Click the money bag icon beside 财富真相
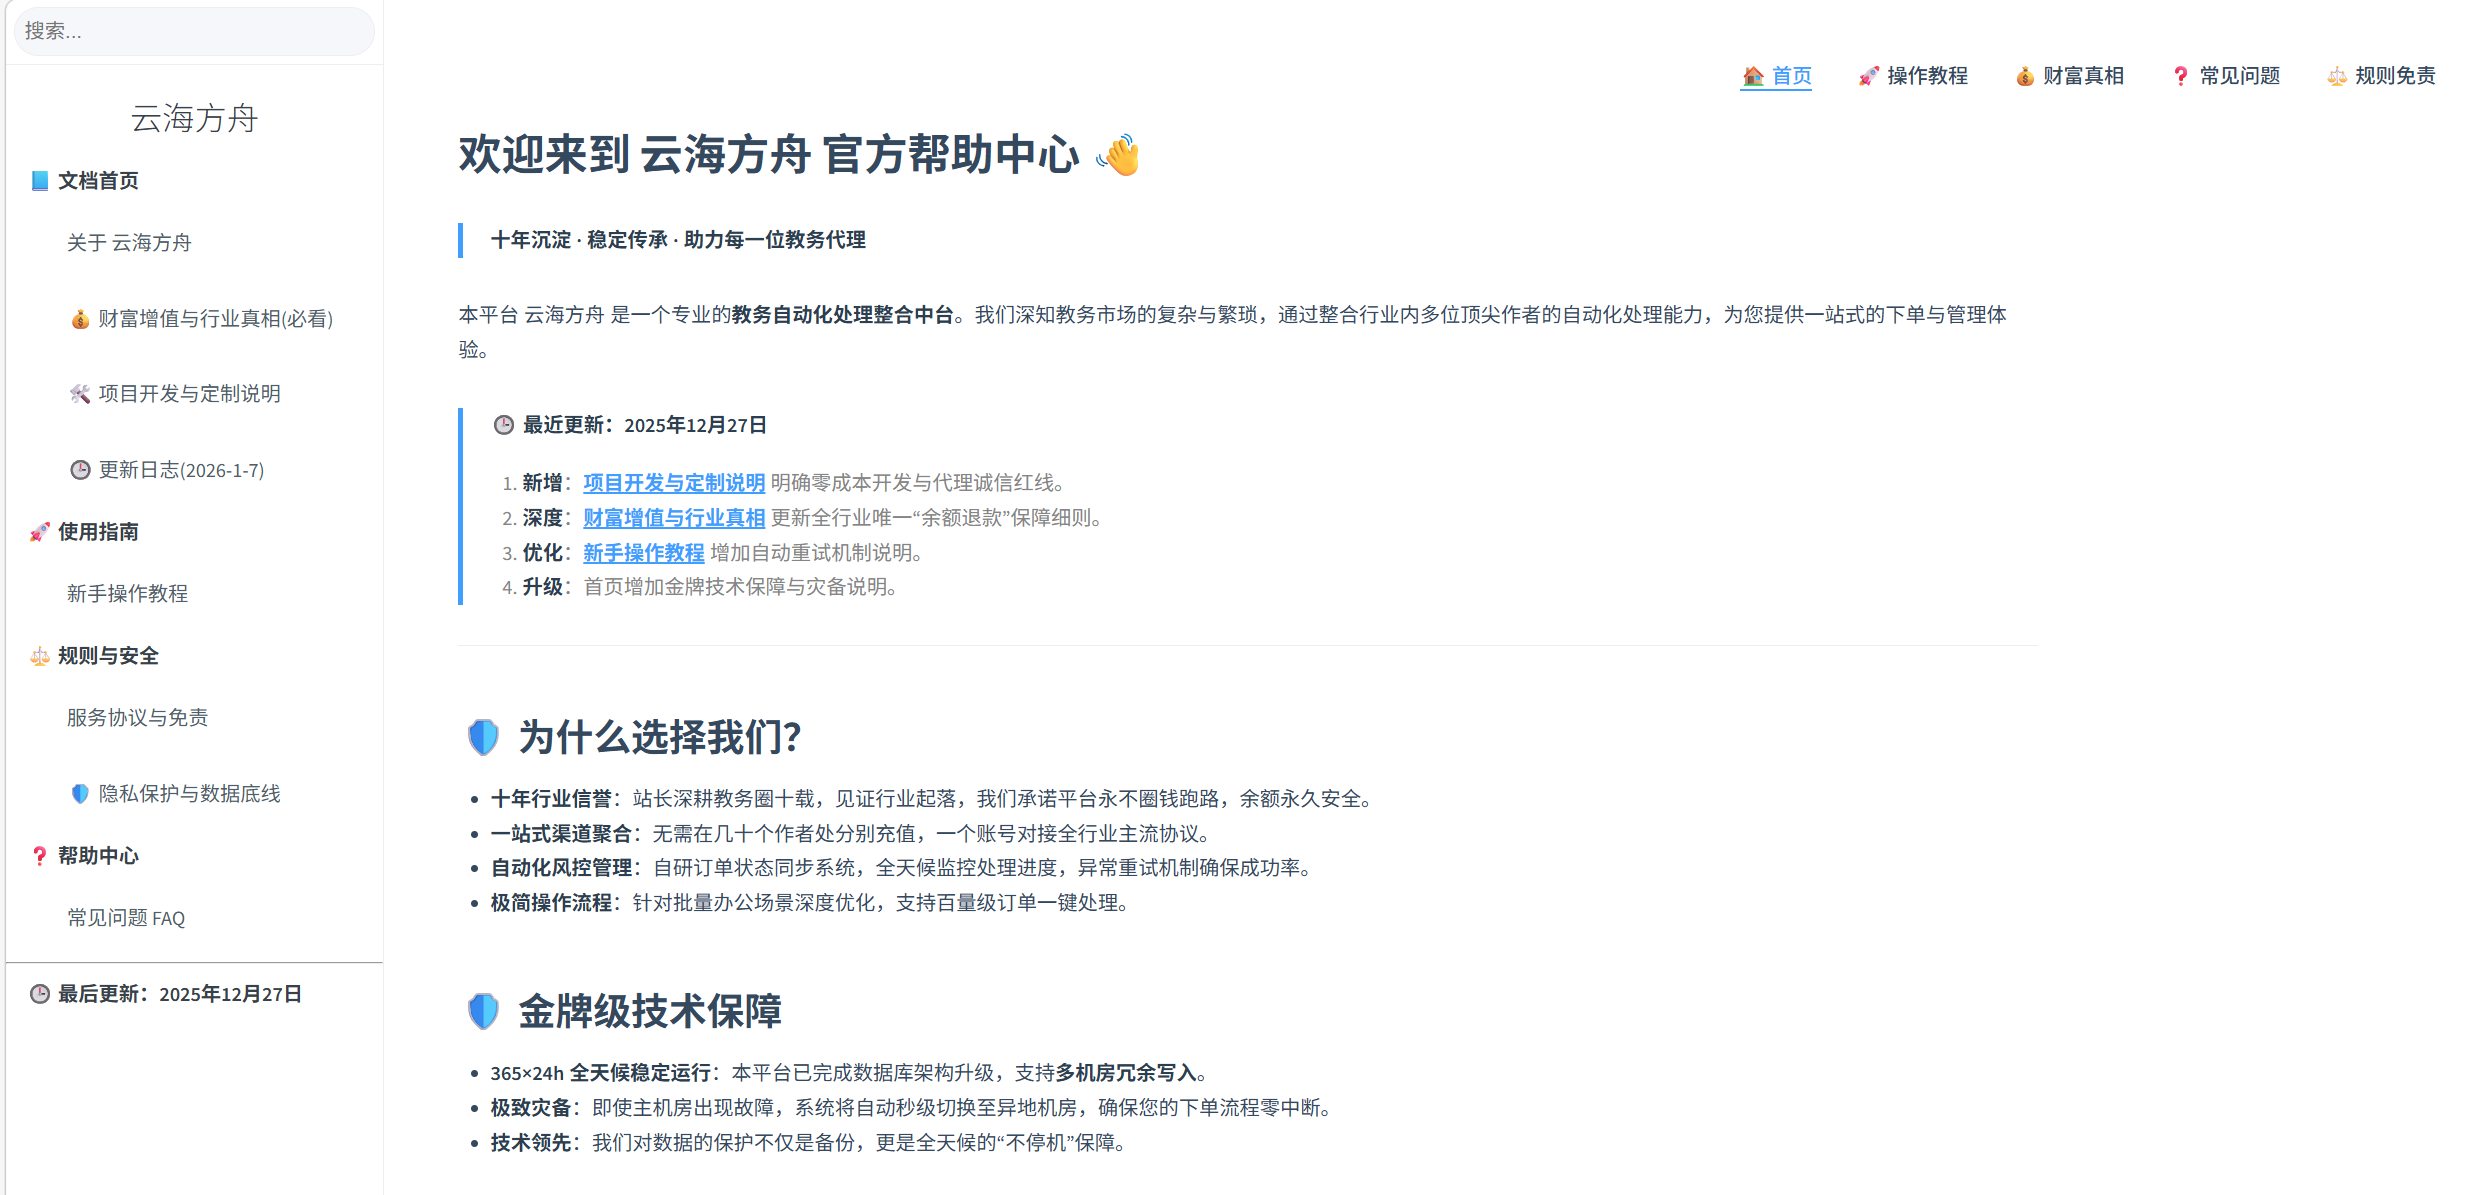This screenshot has height=1195, width=2470. click(x=2025, y=76)
